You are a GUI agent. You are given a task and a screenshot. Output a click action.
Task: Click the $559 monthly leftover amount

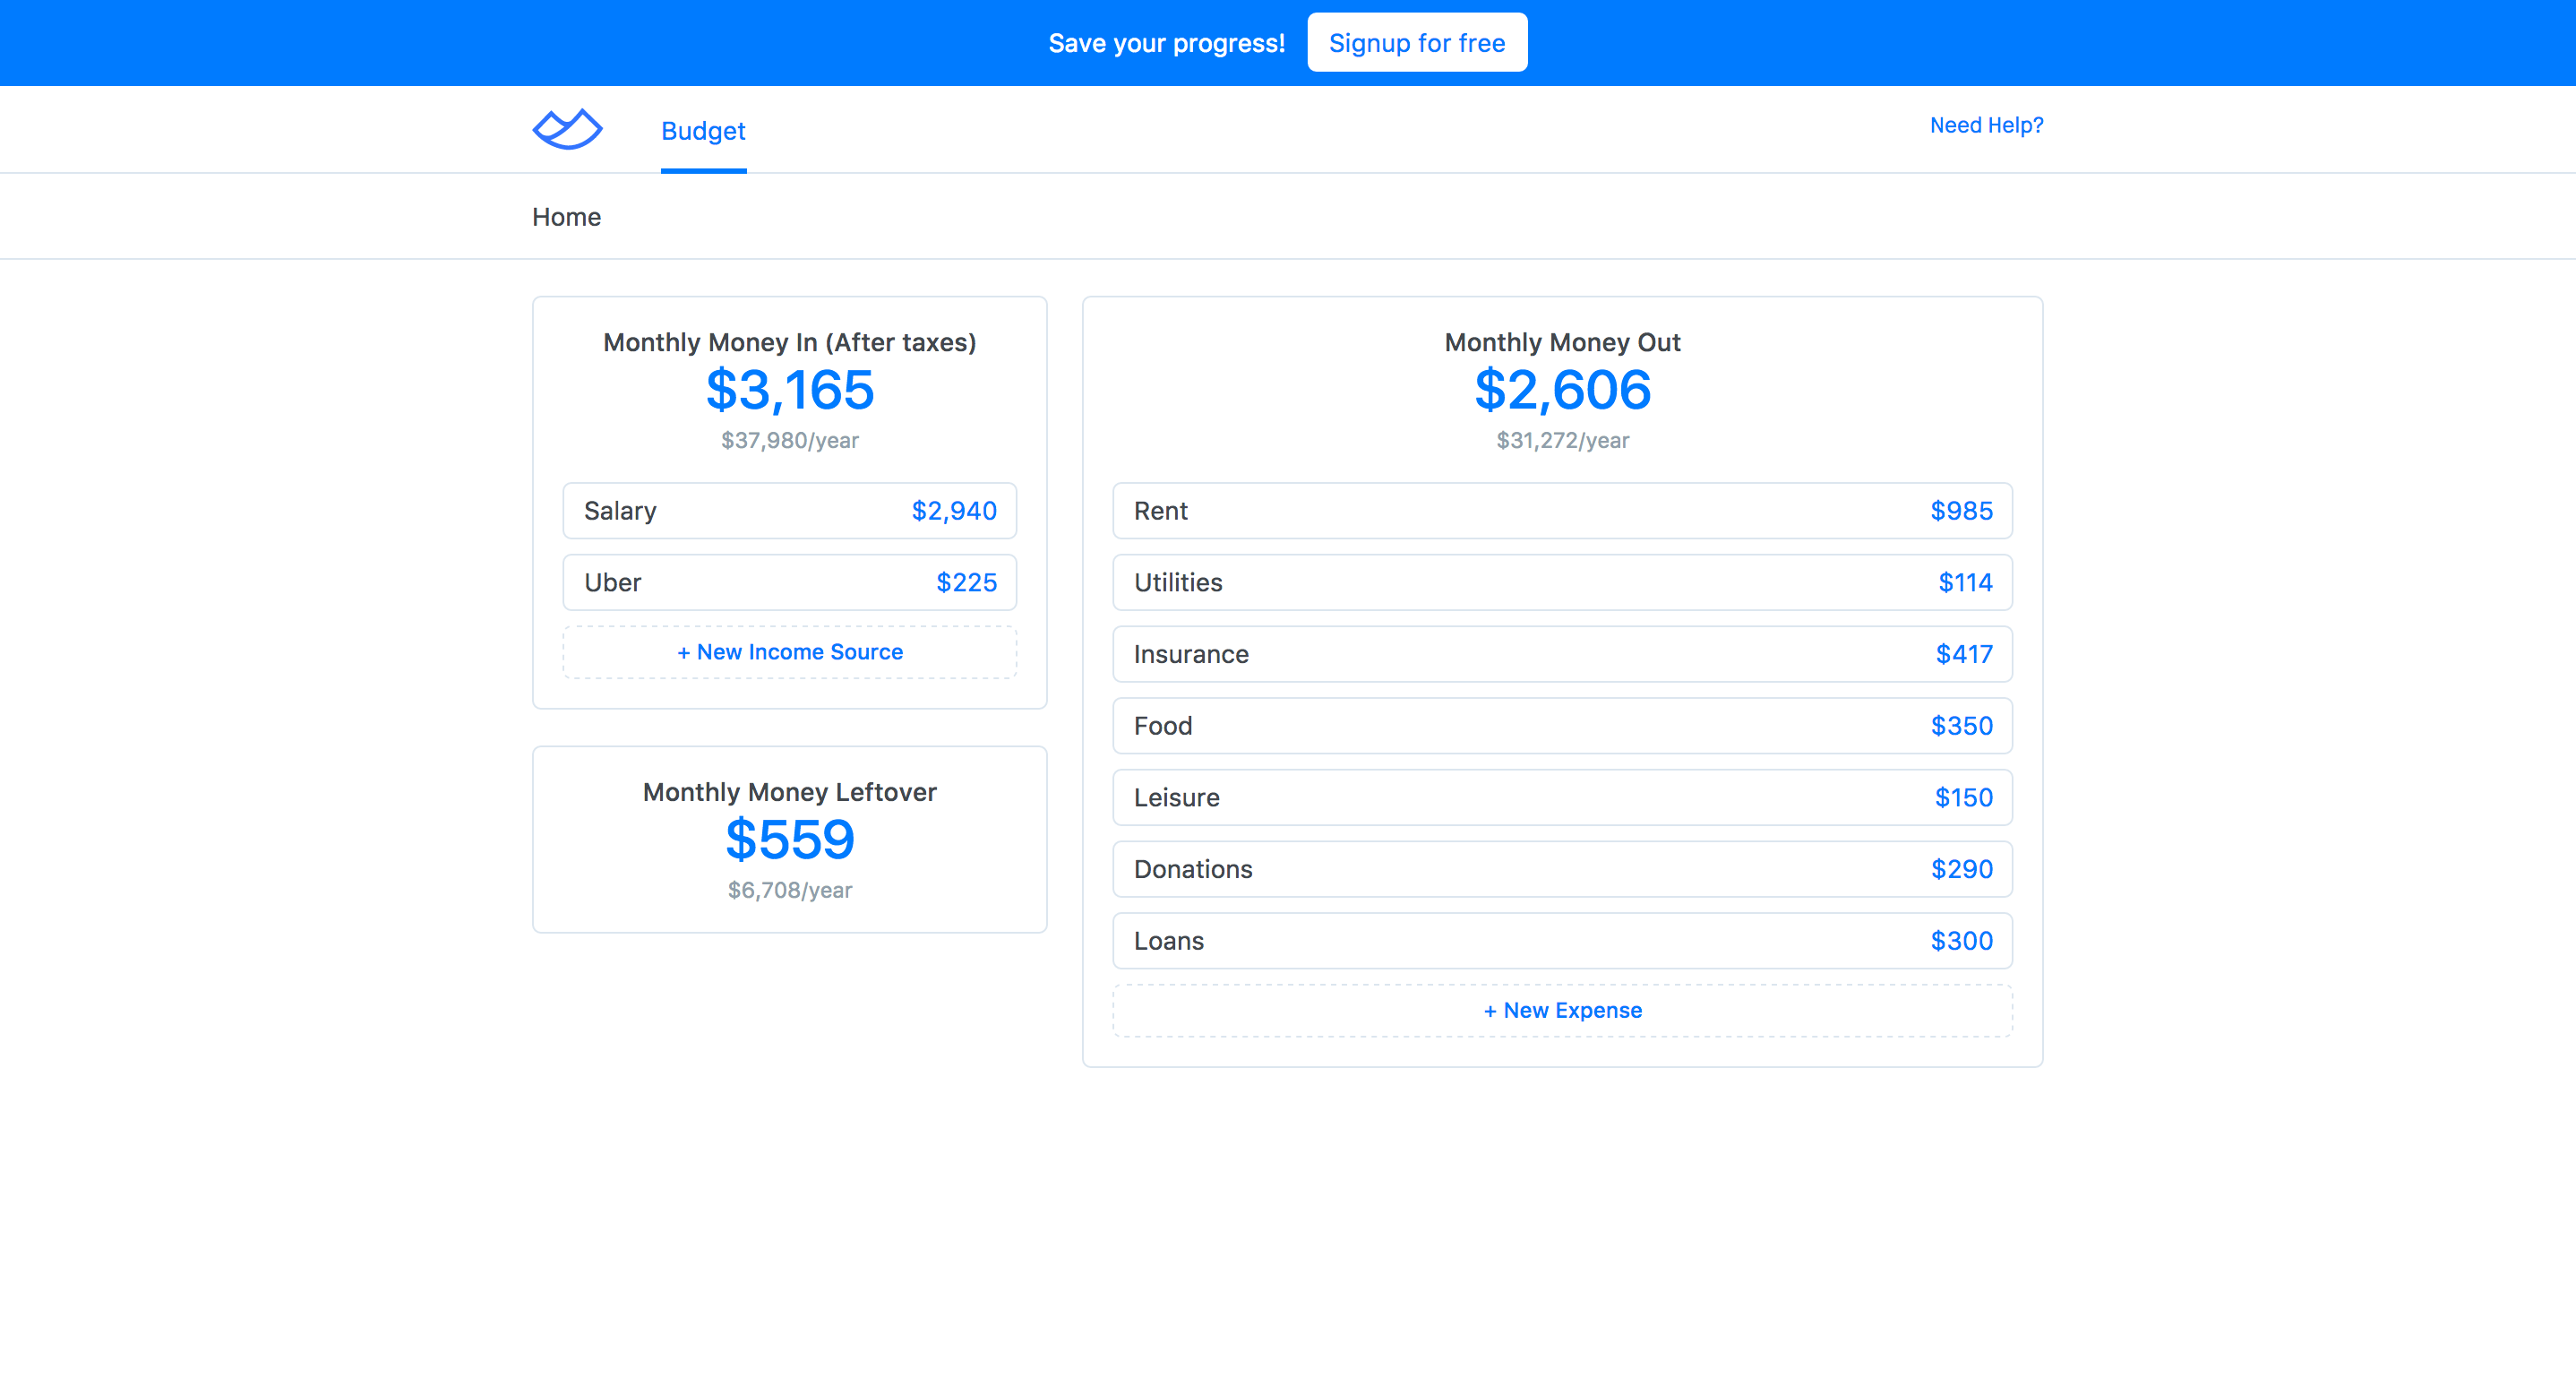[x=789, y=839]
